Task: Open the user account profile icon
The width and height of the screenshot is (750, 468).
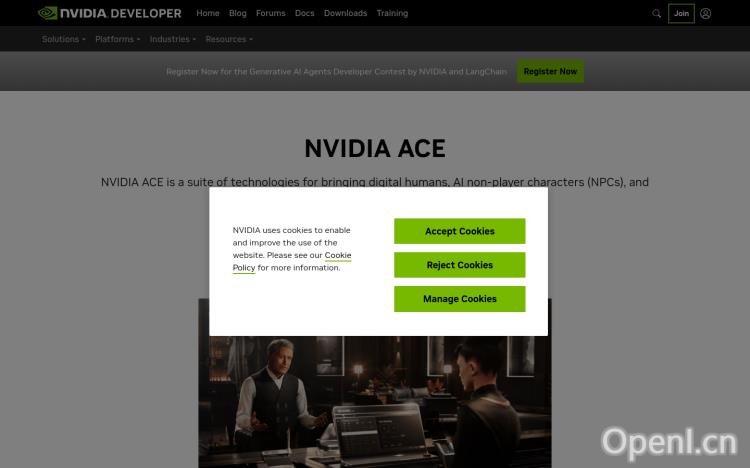Action: [x=706, y=13]
